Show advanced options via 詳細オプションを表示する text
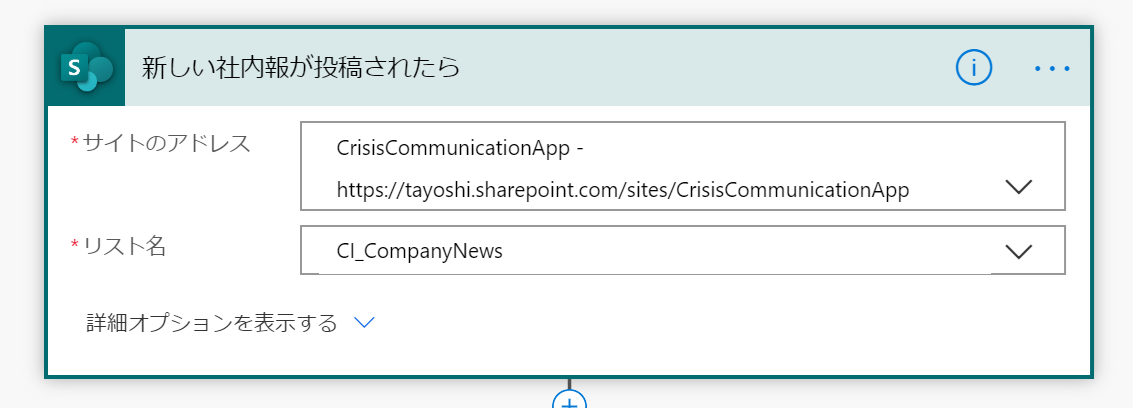 point(212,323)
